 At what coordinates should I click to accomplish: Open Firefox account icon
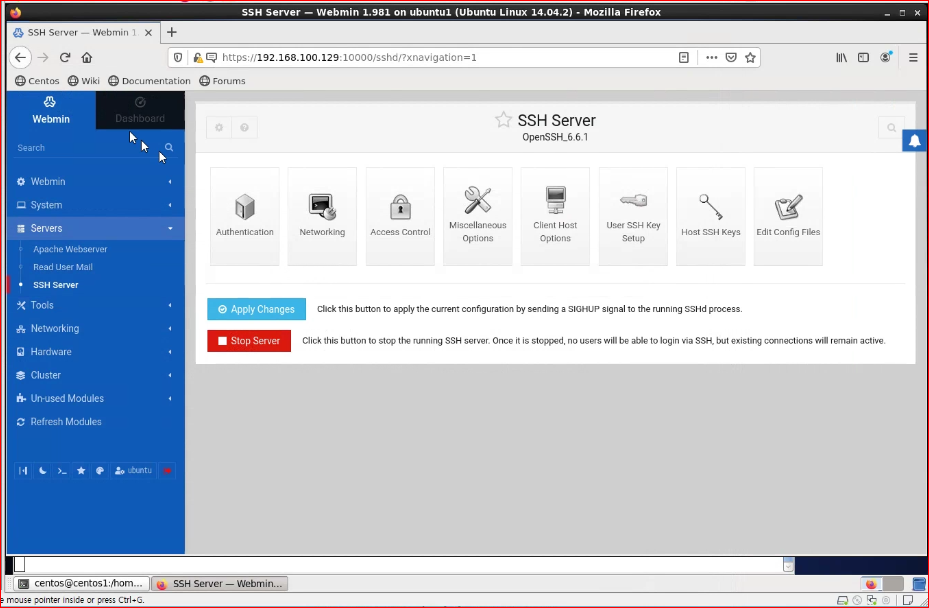886,57
